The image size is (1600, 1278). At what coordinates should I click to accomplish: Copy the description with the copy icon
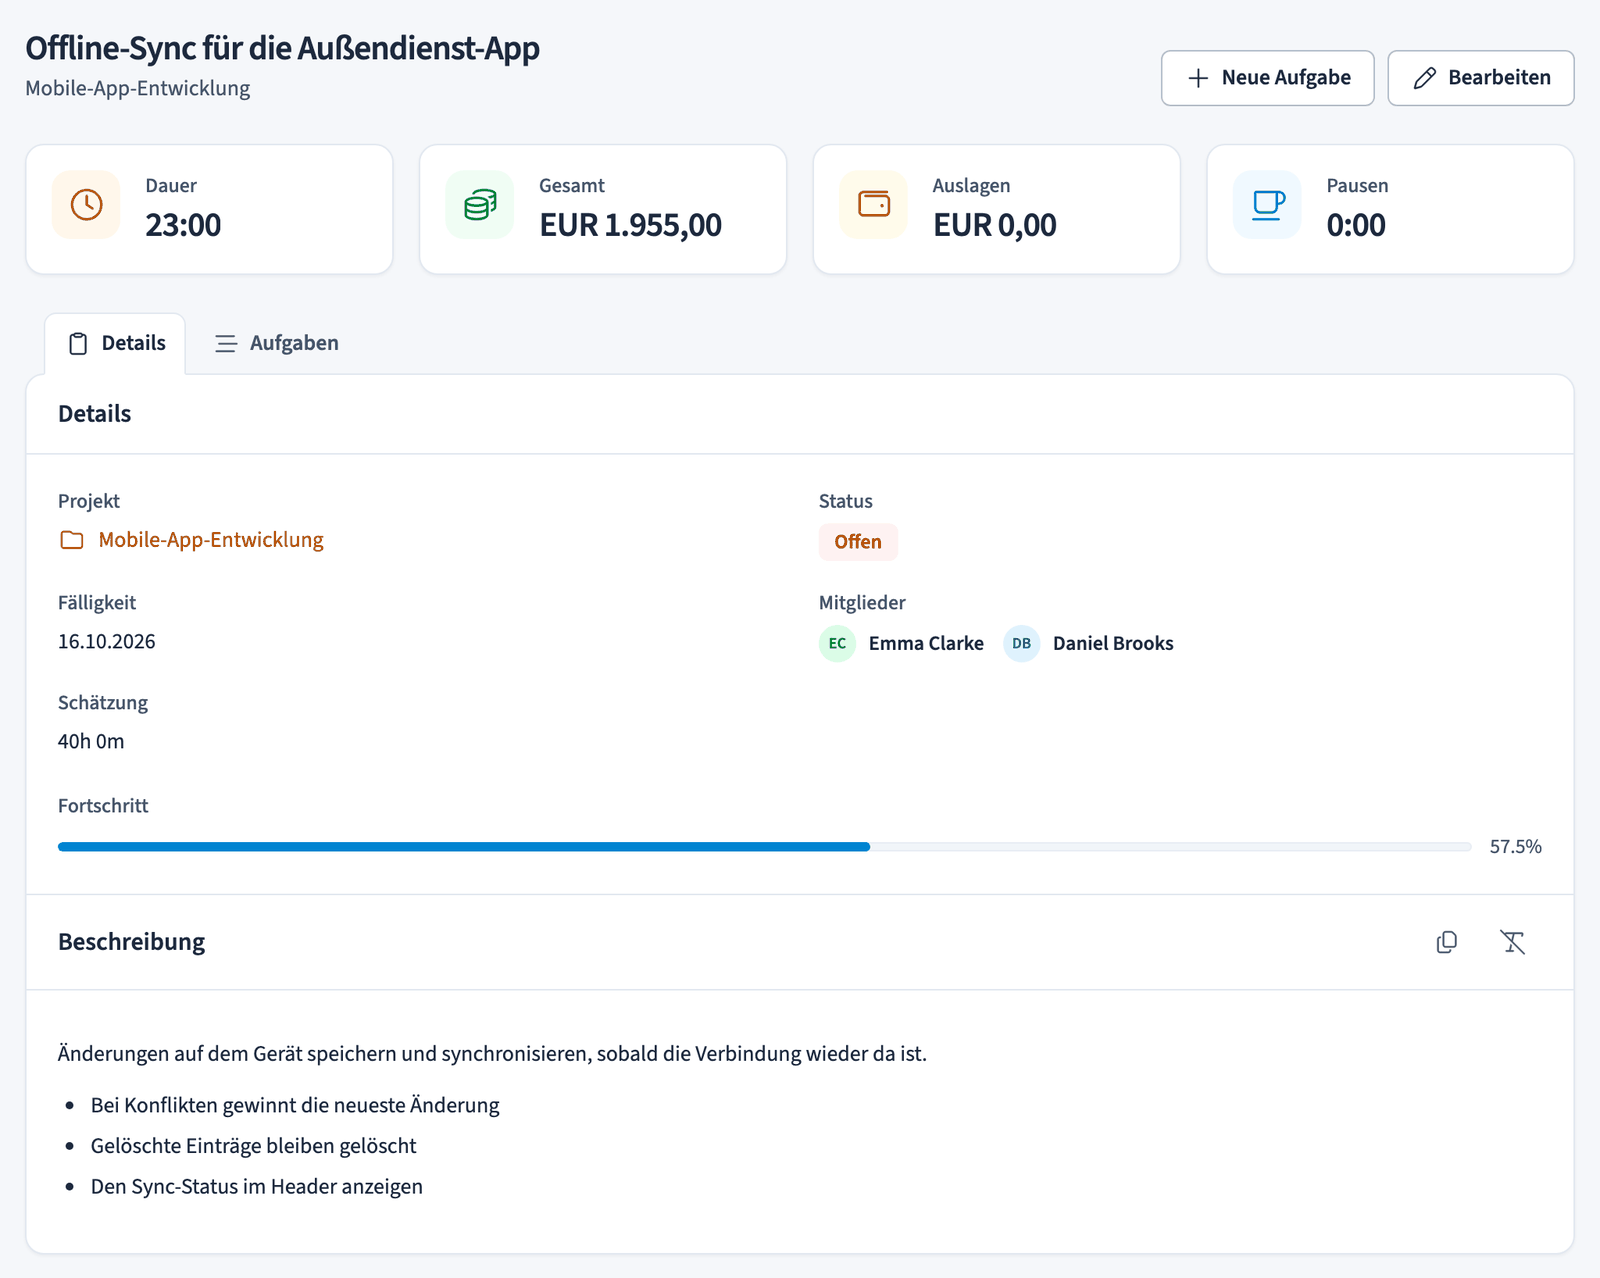1446,942
